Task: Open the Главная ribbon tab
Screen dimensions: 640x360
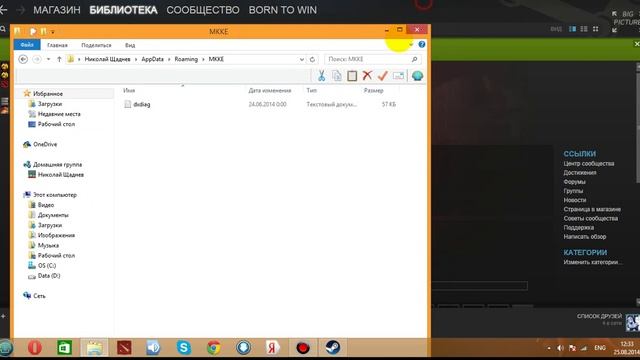Action: click(x=57, y=45)
